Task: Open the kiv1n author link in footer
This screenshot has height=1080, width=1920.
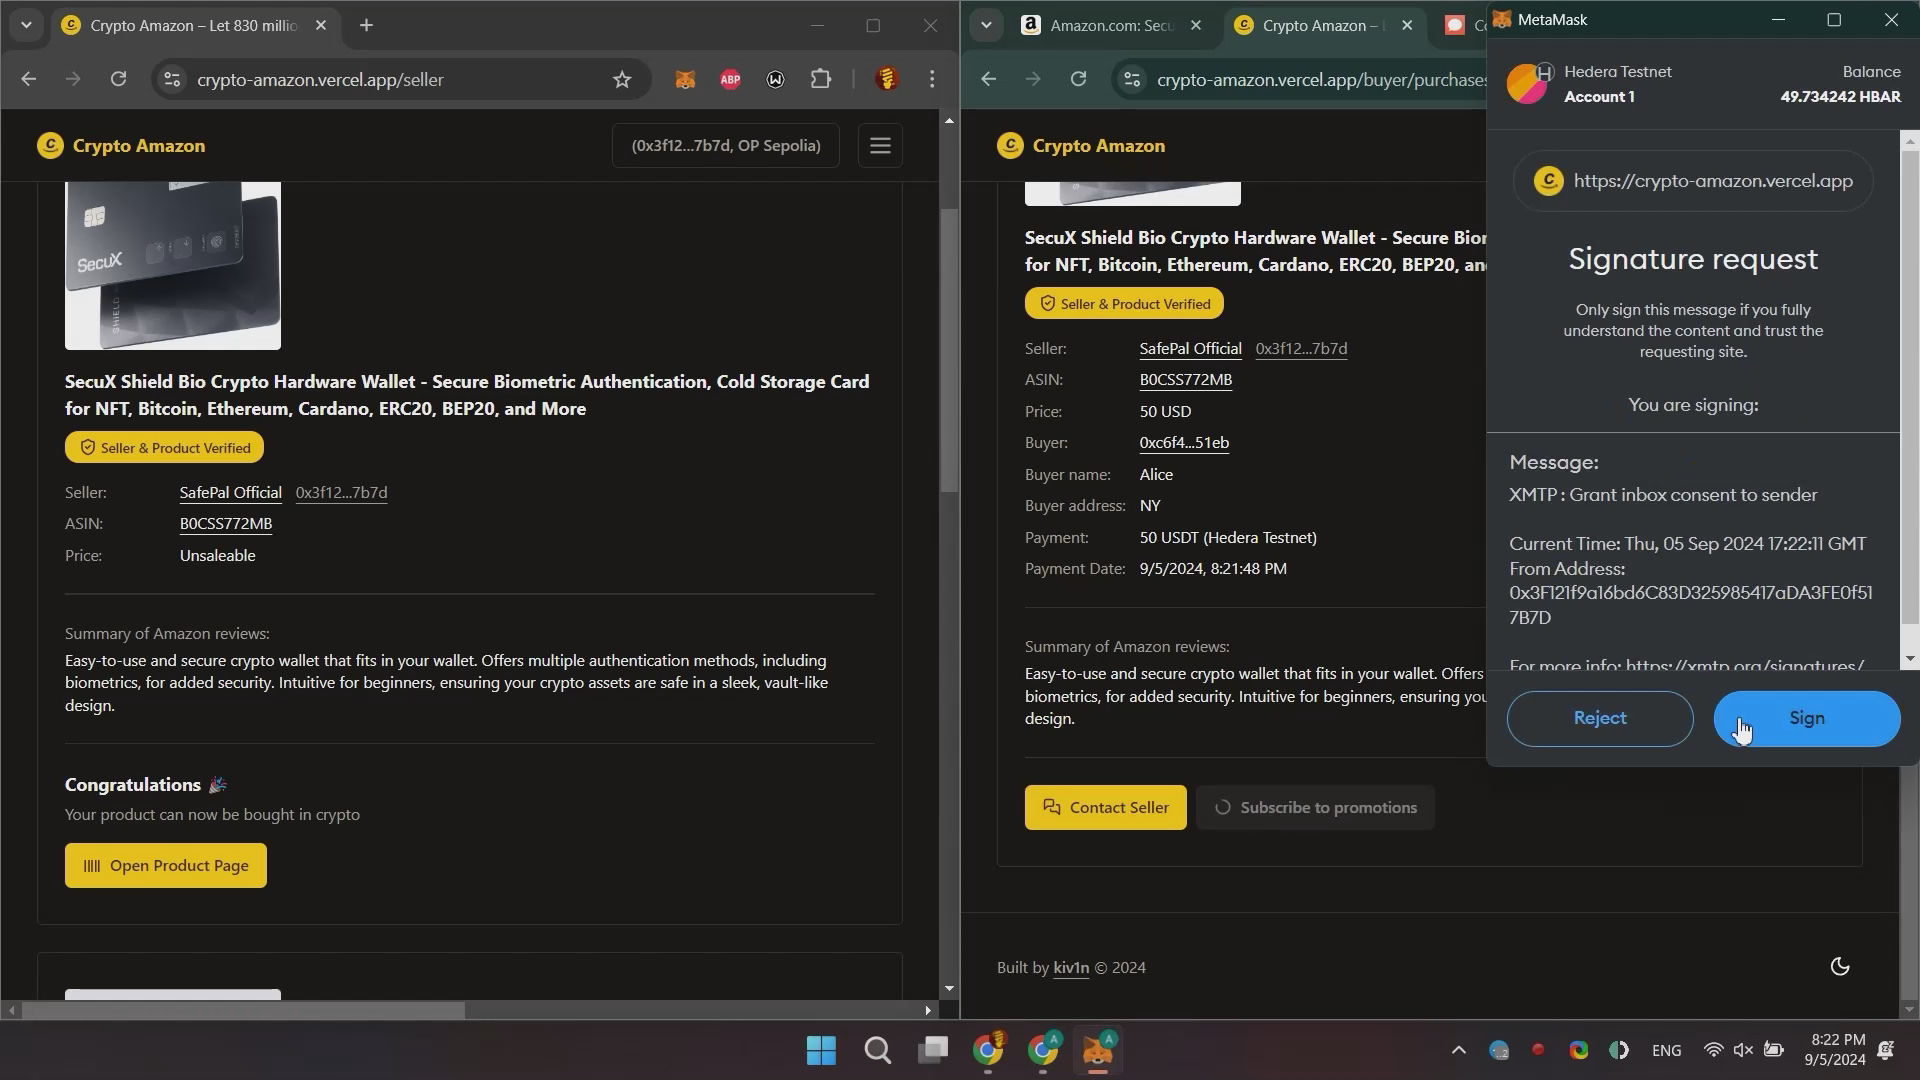Action: click(1071, 967)
